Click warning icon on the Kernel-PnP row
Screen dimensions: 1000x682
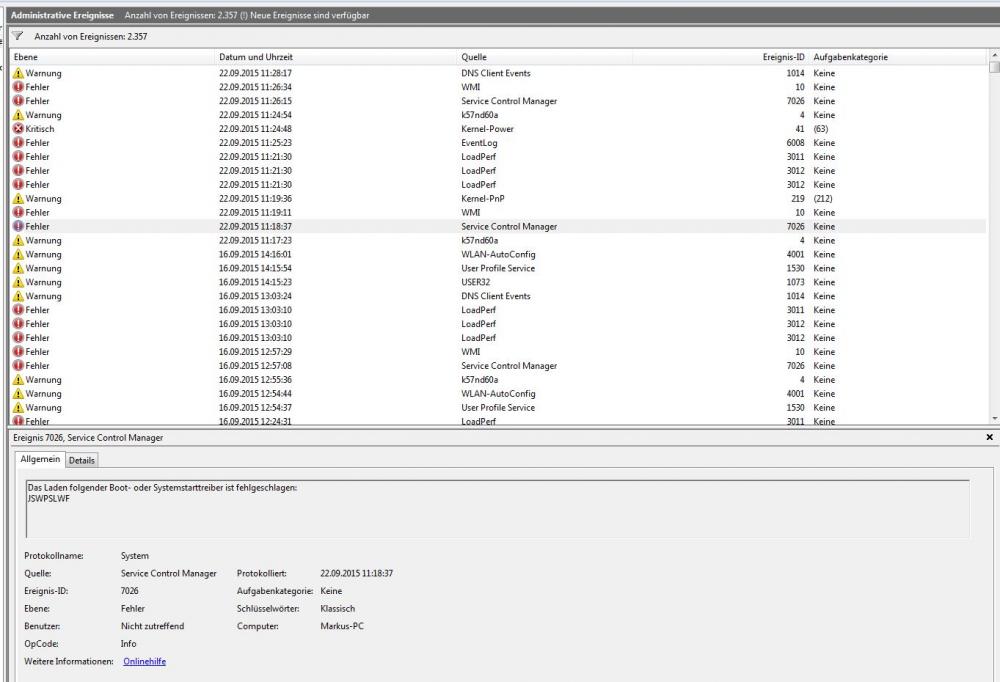(18, 199)
